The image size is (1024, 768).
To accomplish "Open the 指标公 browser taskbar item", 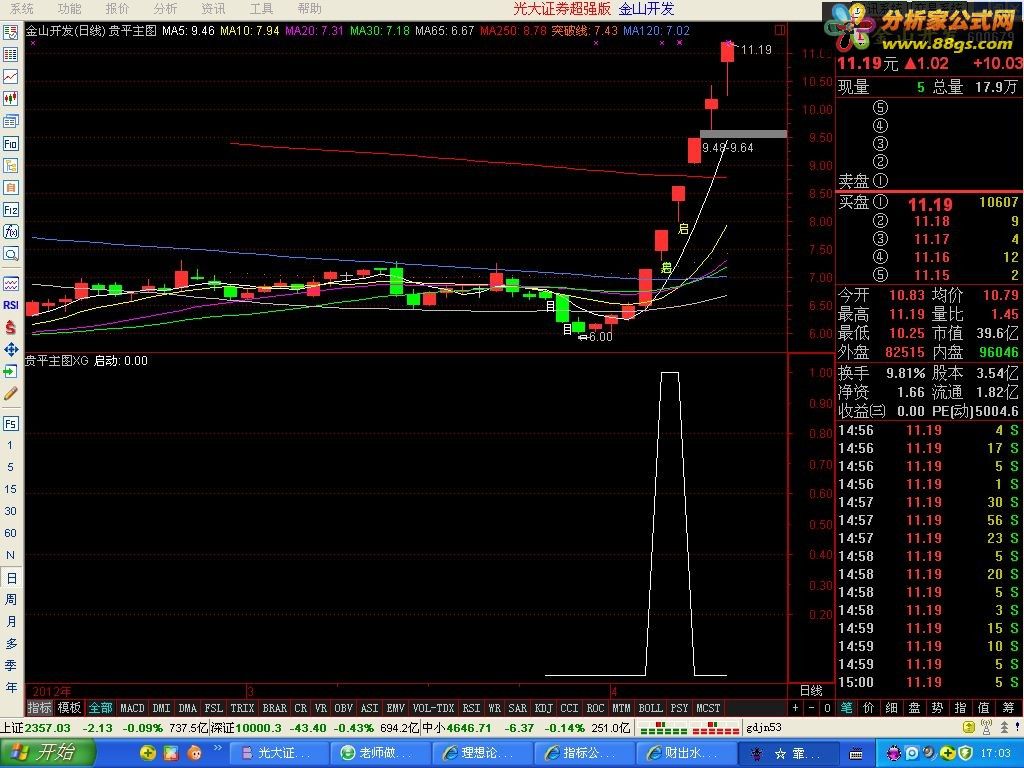I will (583, 753).
